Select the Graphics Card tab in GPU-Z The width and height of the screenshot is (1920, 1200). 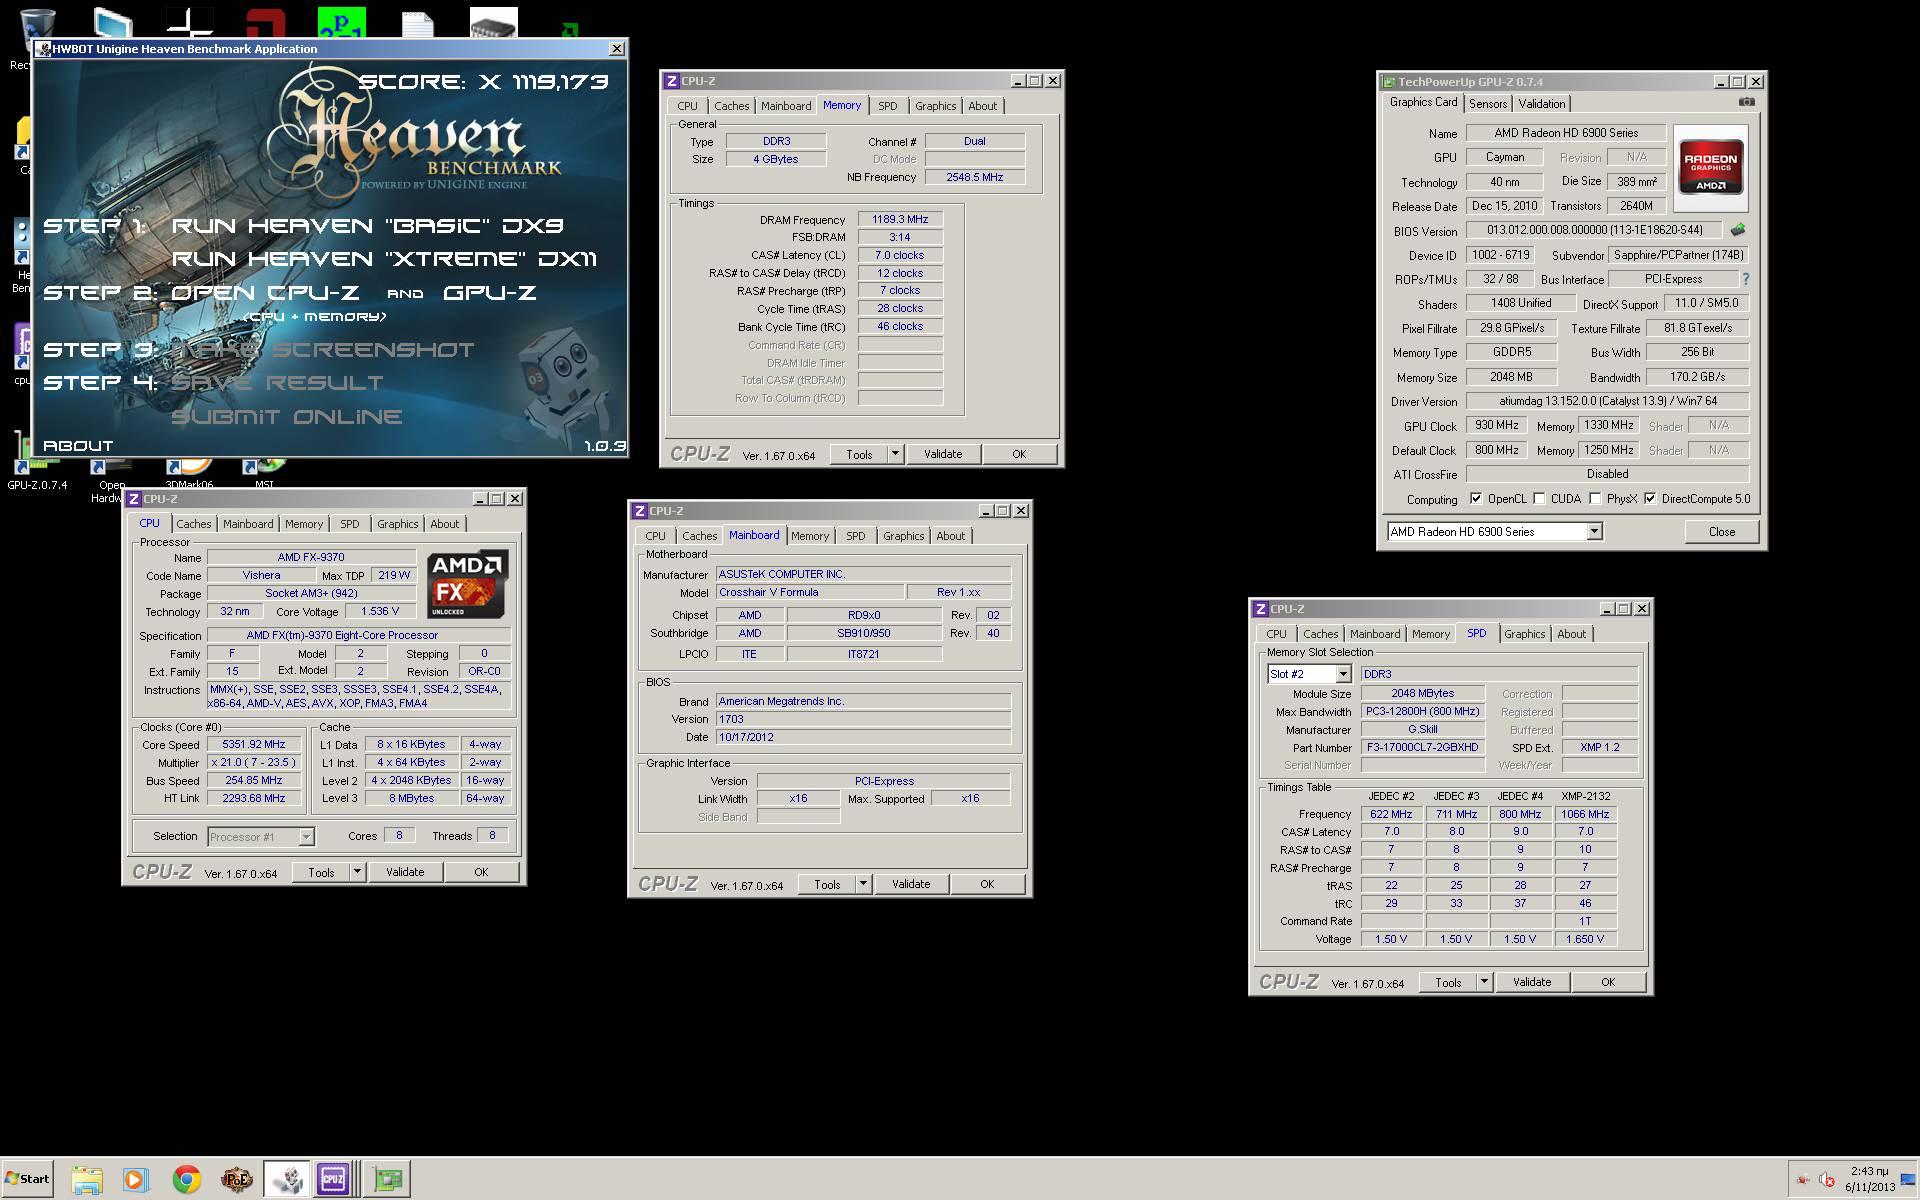coord(1423,103)
